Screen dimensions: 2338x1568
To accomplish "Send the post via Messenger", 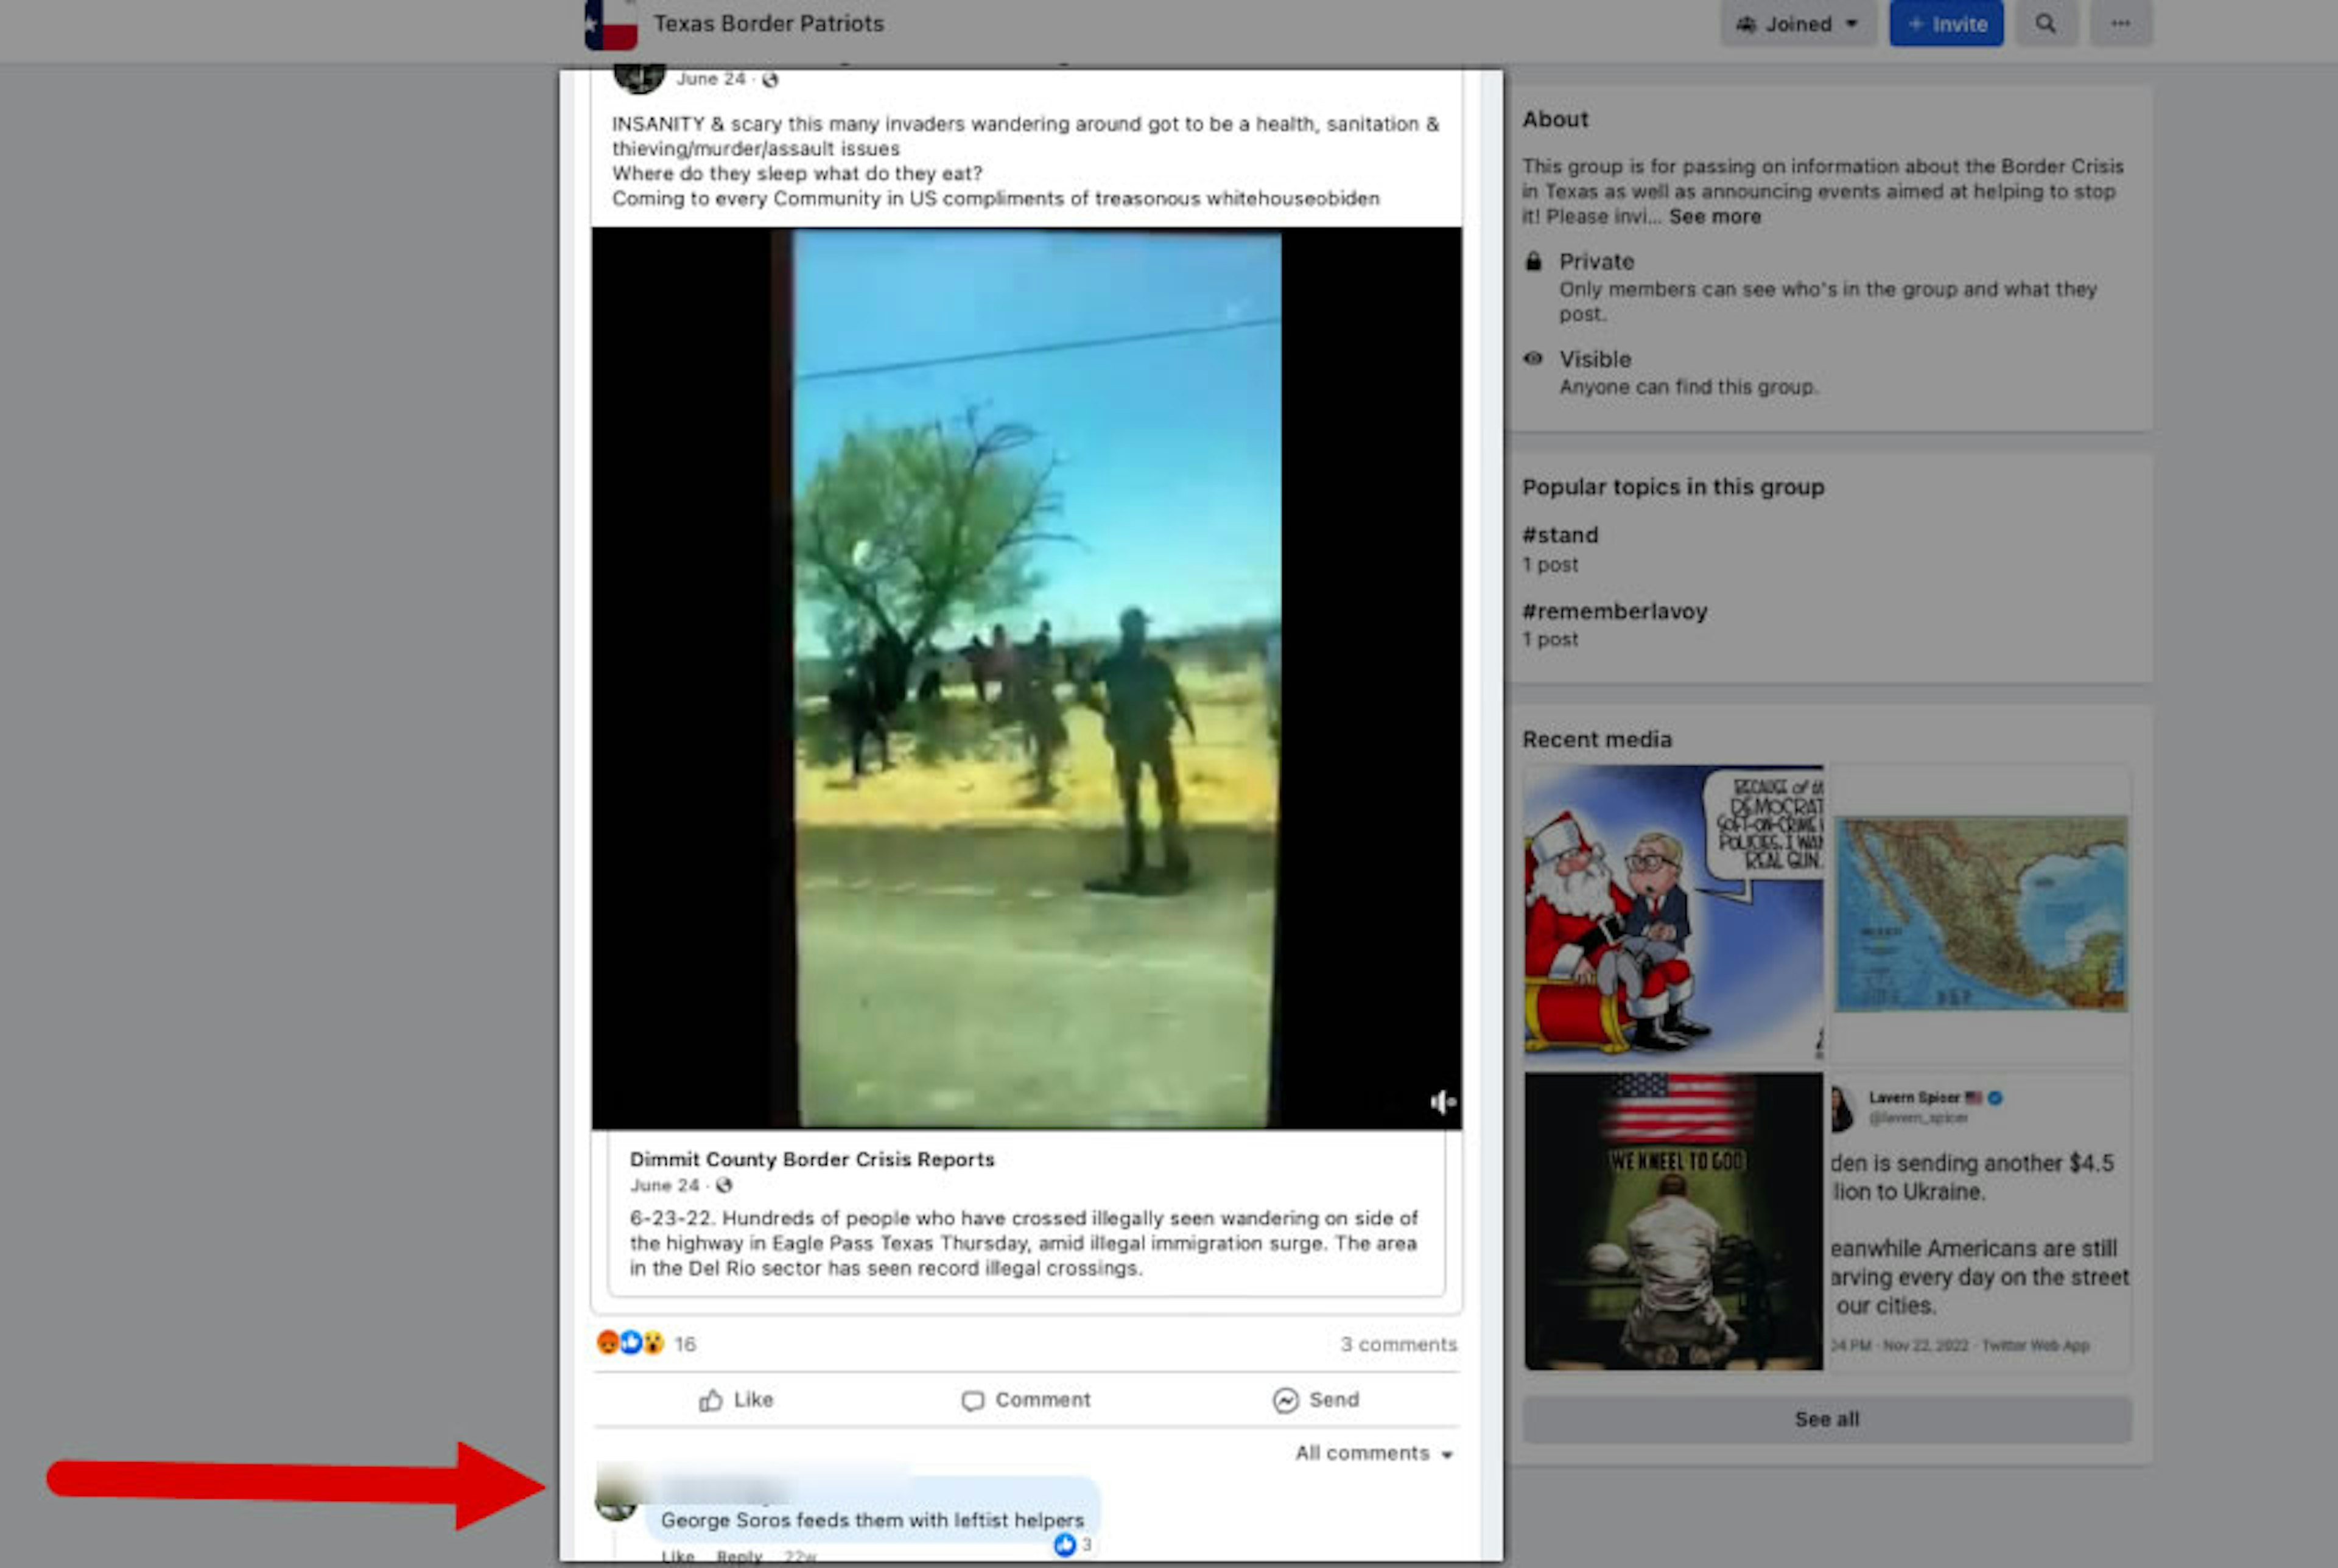I will (x=1315, y=1399).
